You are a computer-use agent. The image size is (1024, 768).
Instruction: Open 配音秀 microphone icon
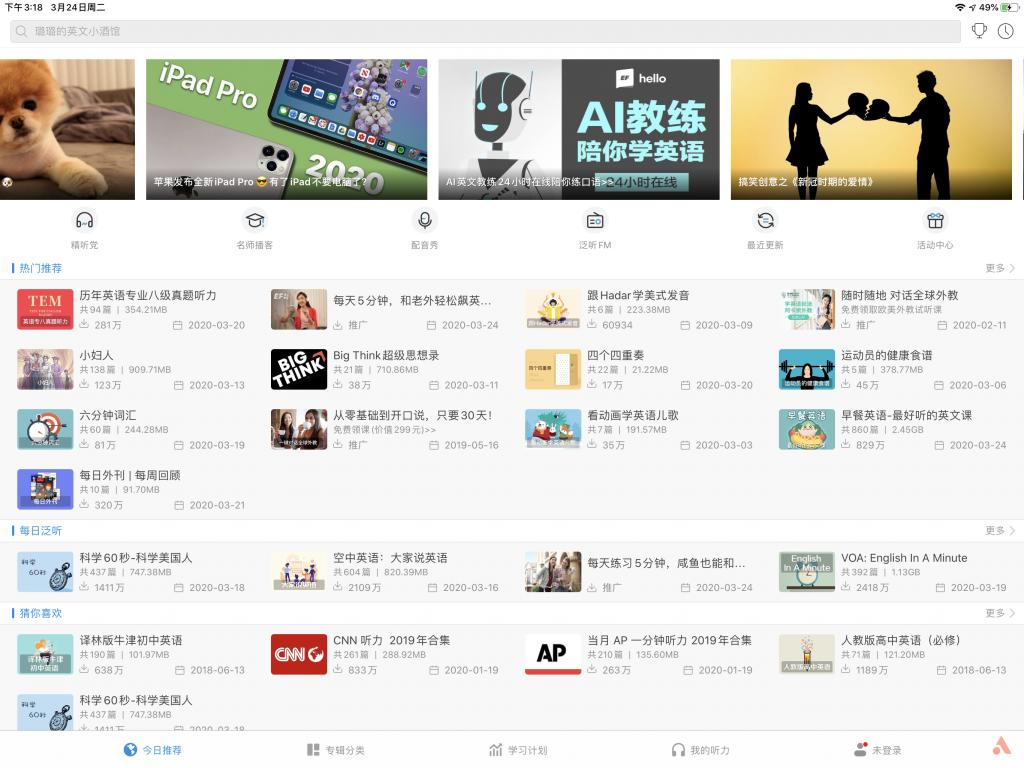424,221
